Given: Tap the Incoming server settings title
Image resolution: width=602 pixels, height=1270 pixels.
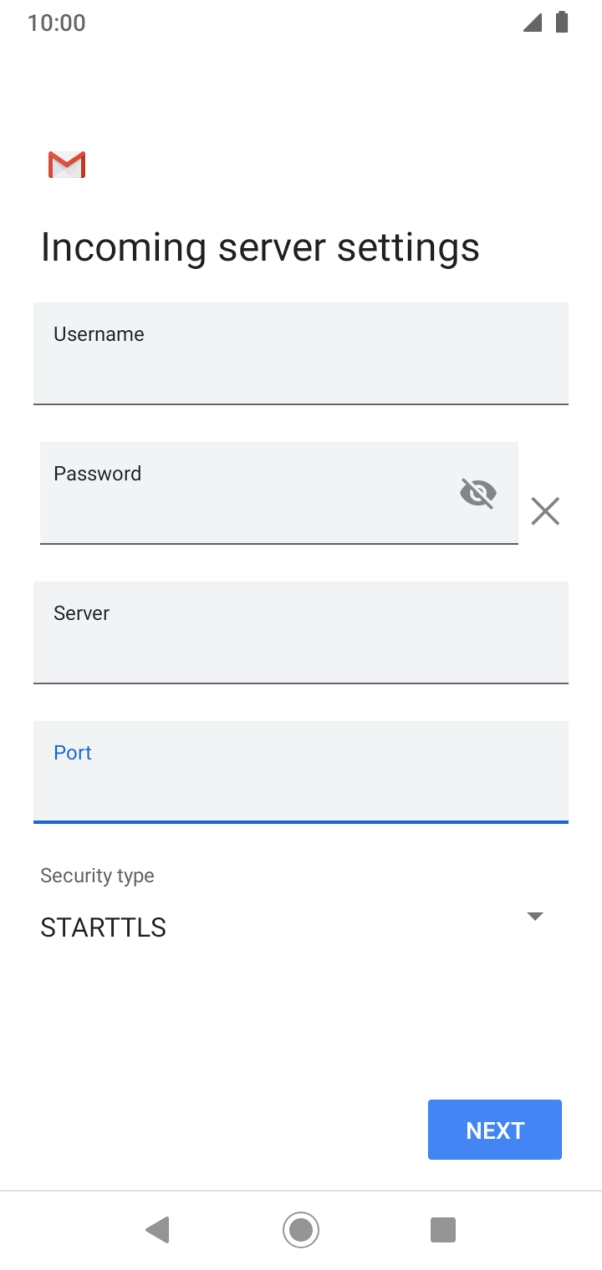Looking at the screenshot, I should click(260, 247).
